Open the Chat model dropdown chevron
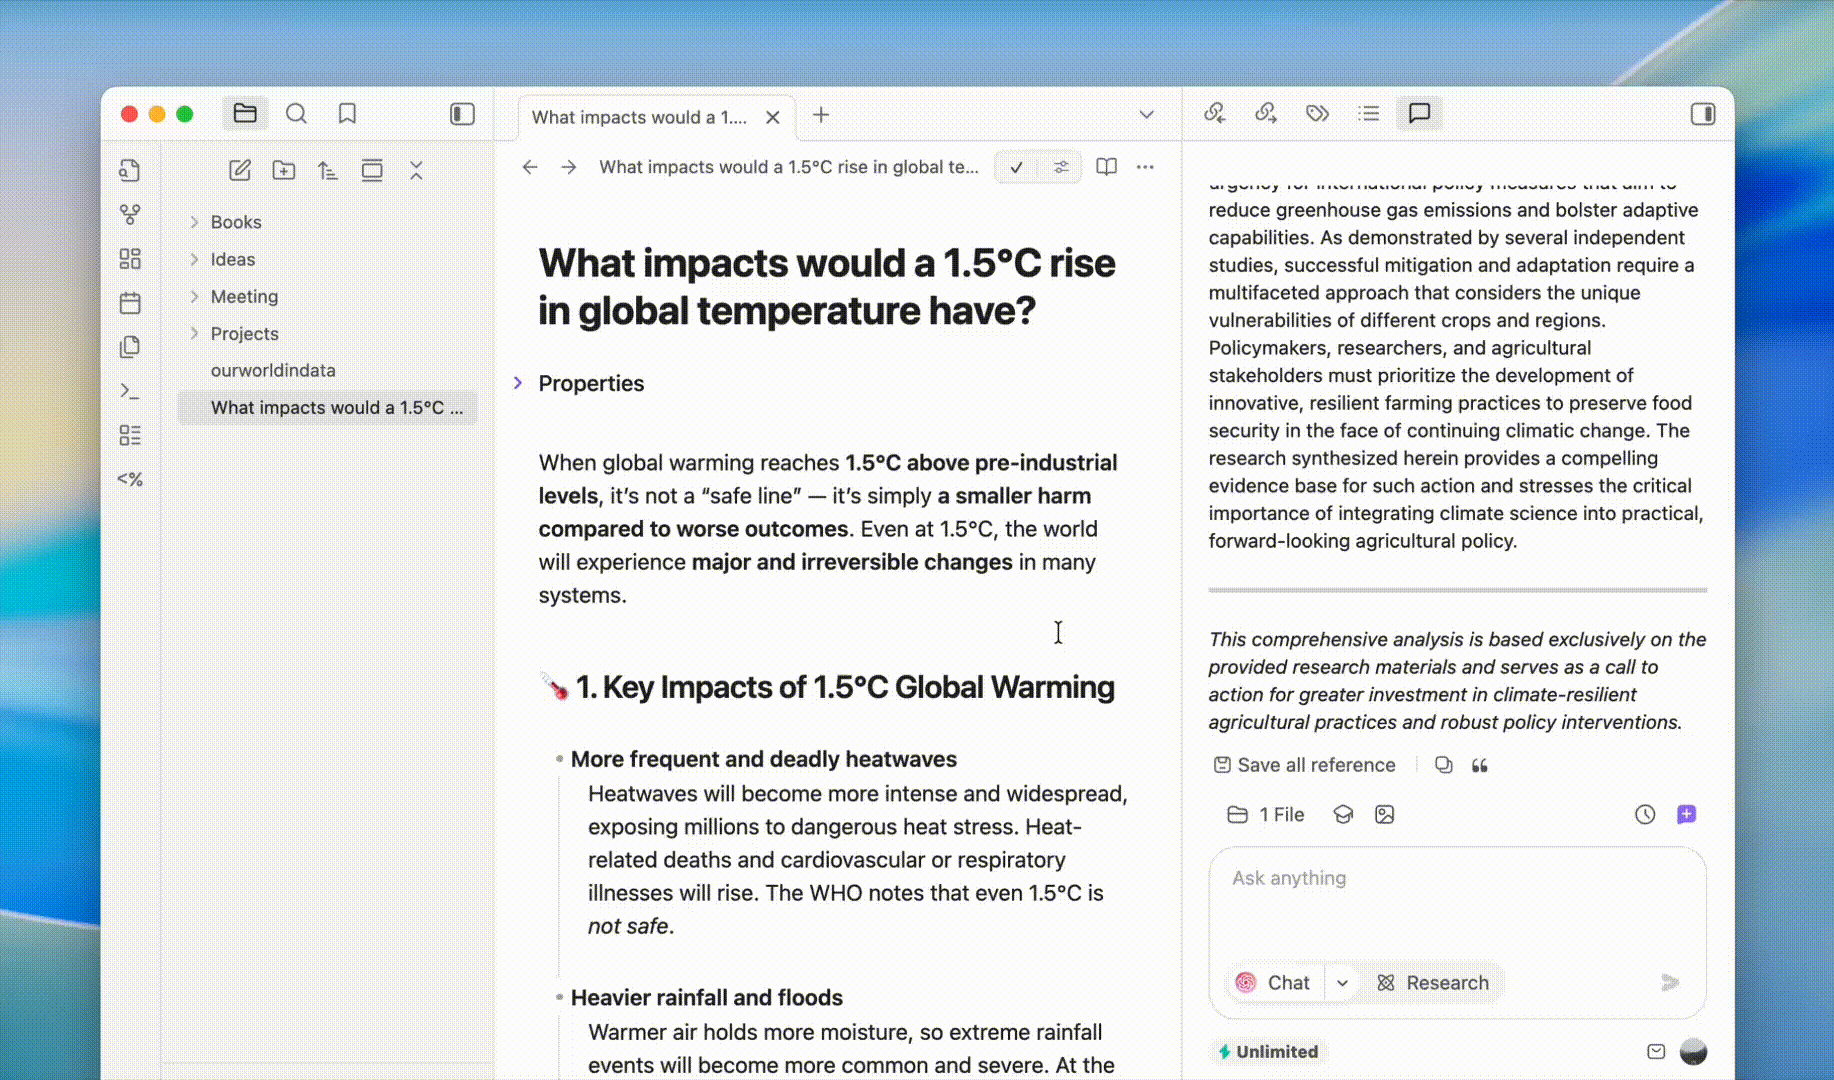This screenshot has height=1080, width=1834. click(x=1342, y=983)
